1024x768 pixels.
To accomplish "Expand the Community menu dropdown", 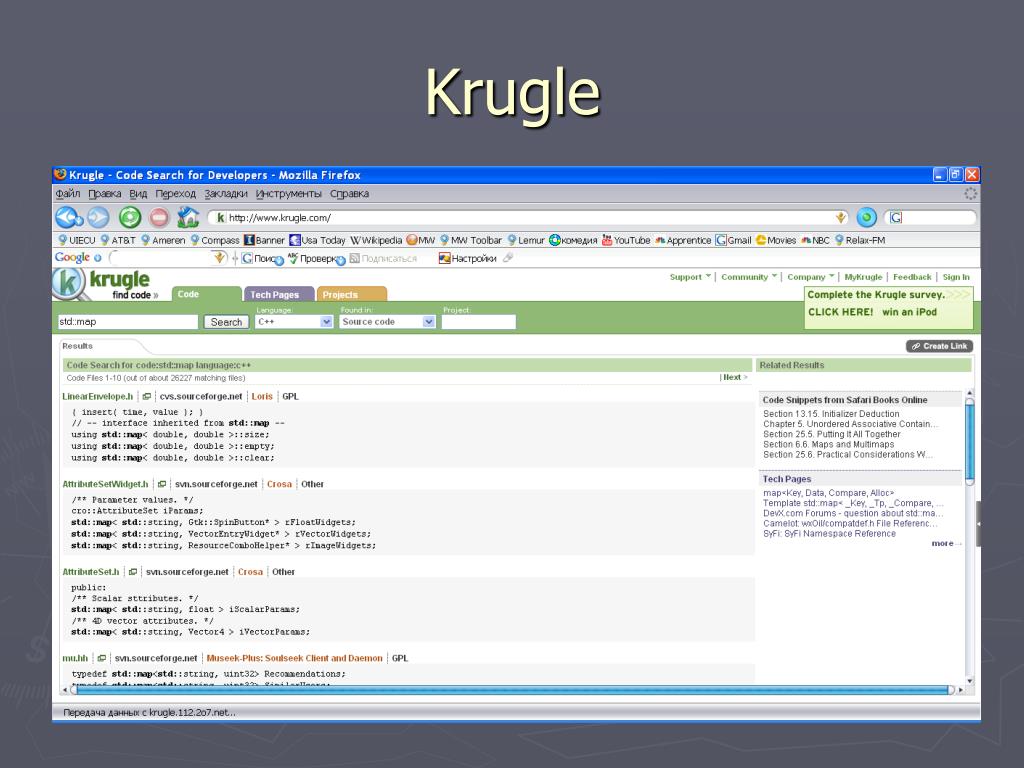I will [x=749, y=277].
